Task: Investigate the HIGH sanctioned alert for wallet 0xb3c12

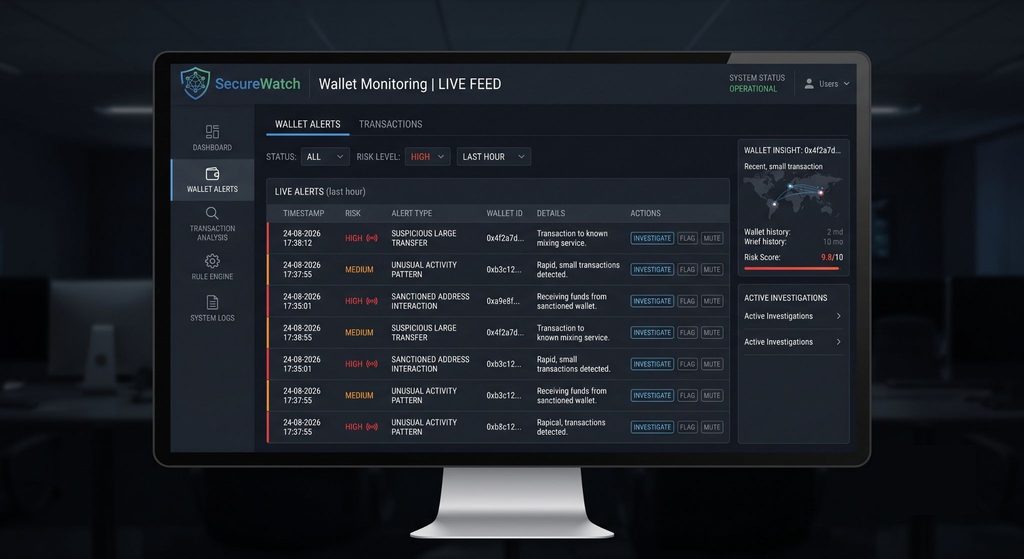Action: coord(652,364)
